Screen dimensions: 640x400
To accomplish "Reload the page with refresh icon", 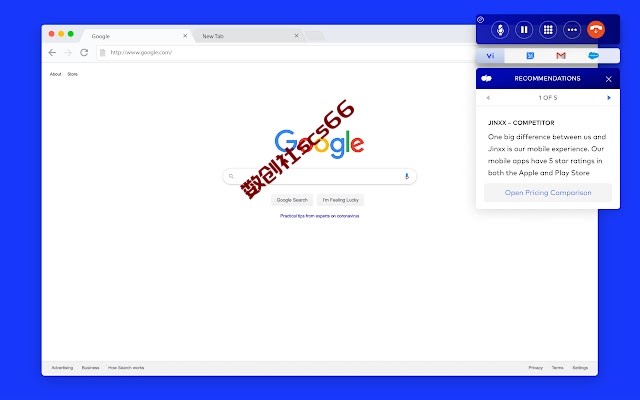I will pos(84,53).
